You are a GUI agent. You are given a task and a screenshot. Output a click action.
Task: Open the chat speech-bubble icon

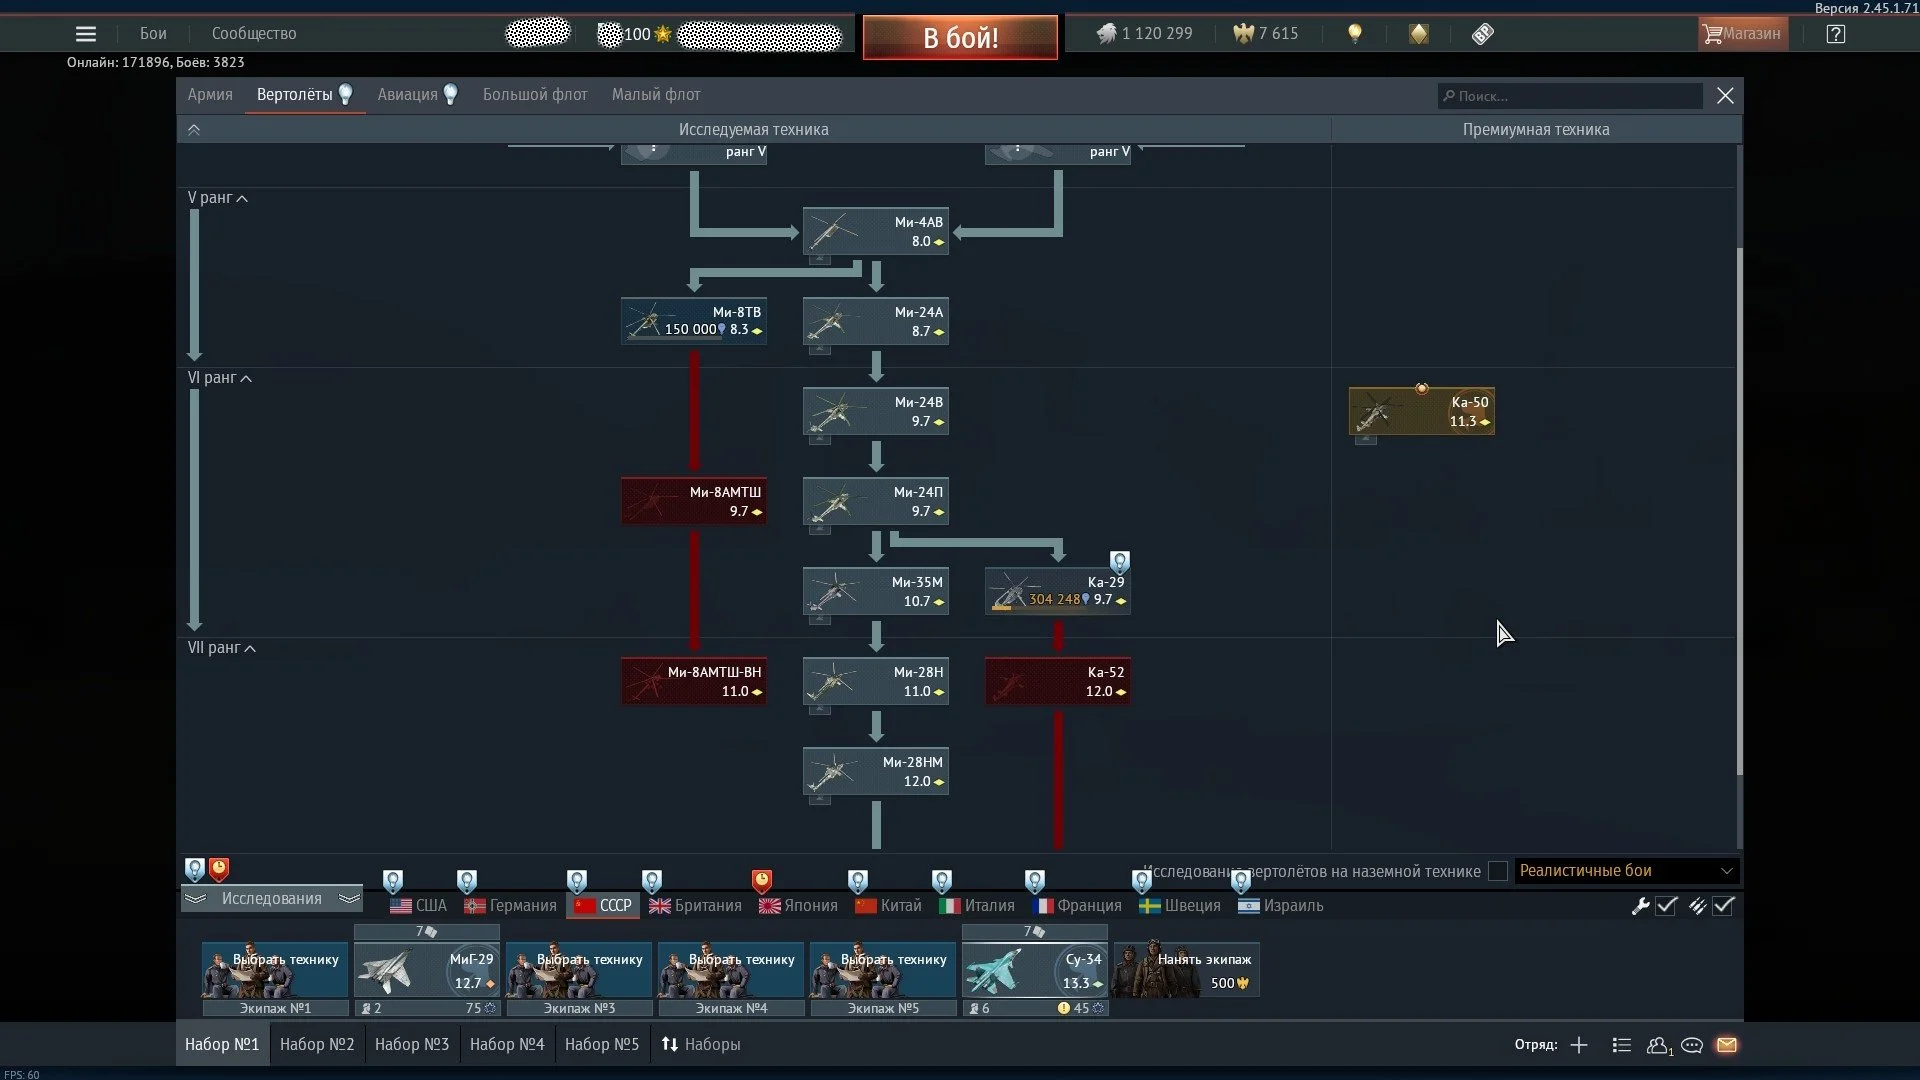[1692, 1045]
